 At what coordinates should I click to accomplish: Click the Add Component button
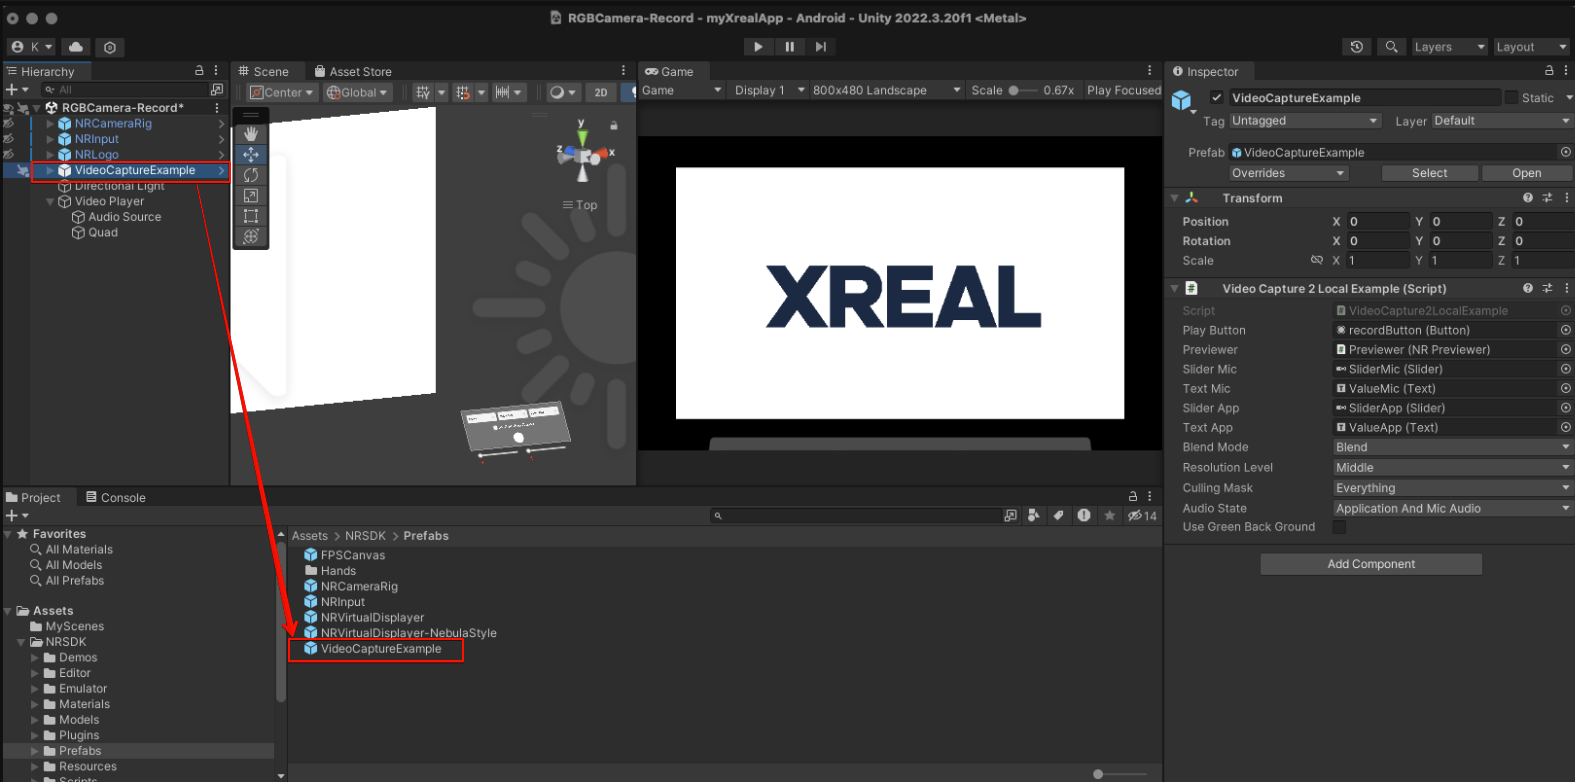click(1371, 564)
